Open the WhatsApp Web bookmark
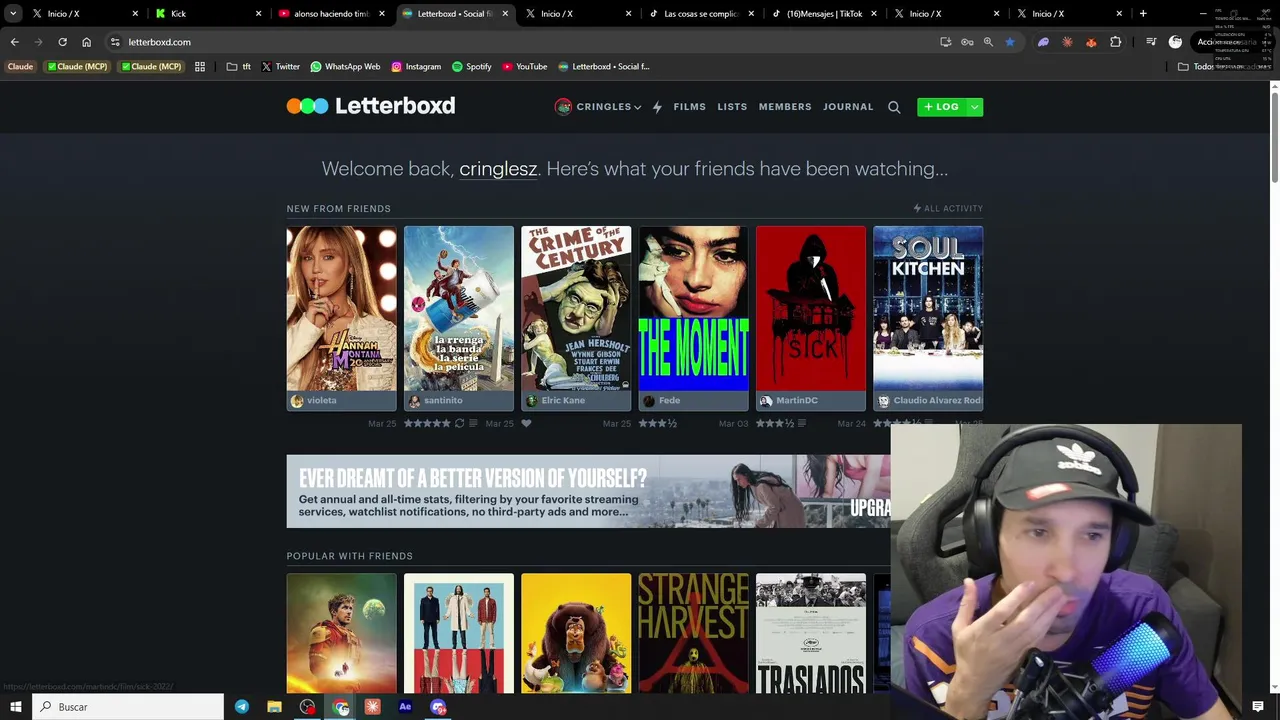 click(x=345, y=67)
